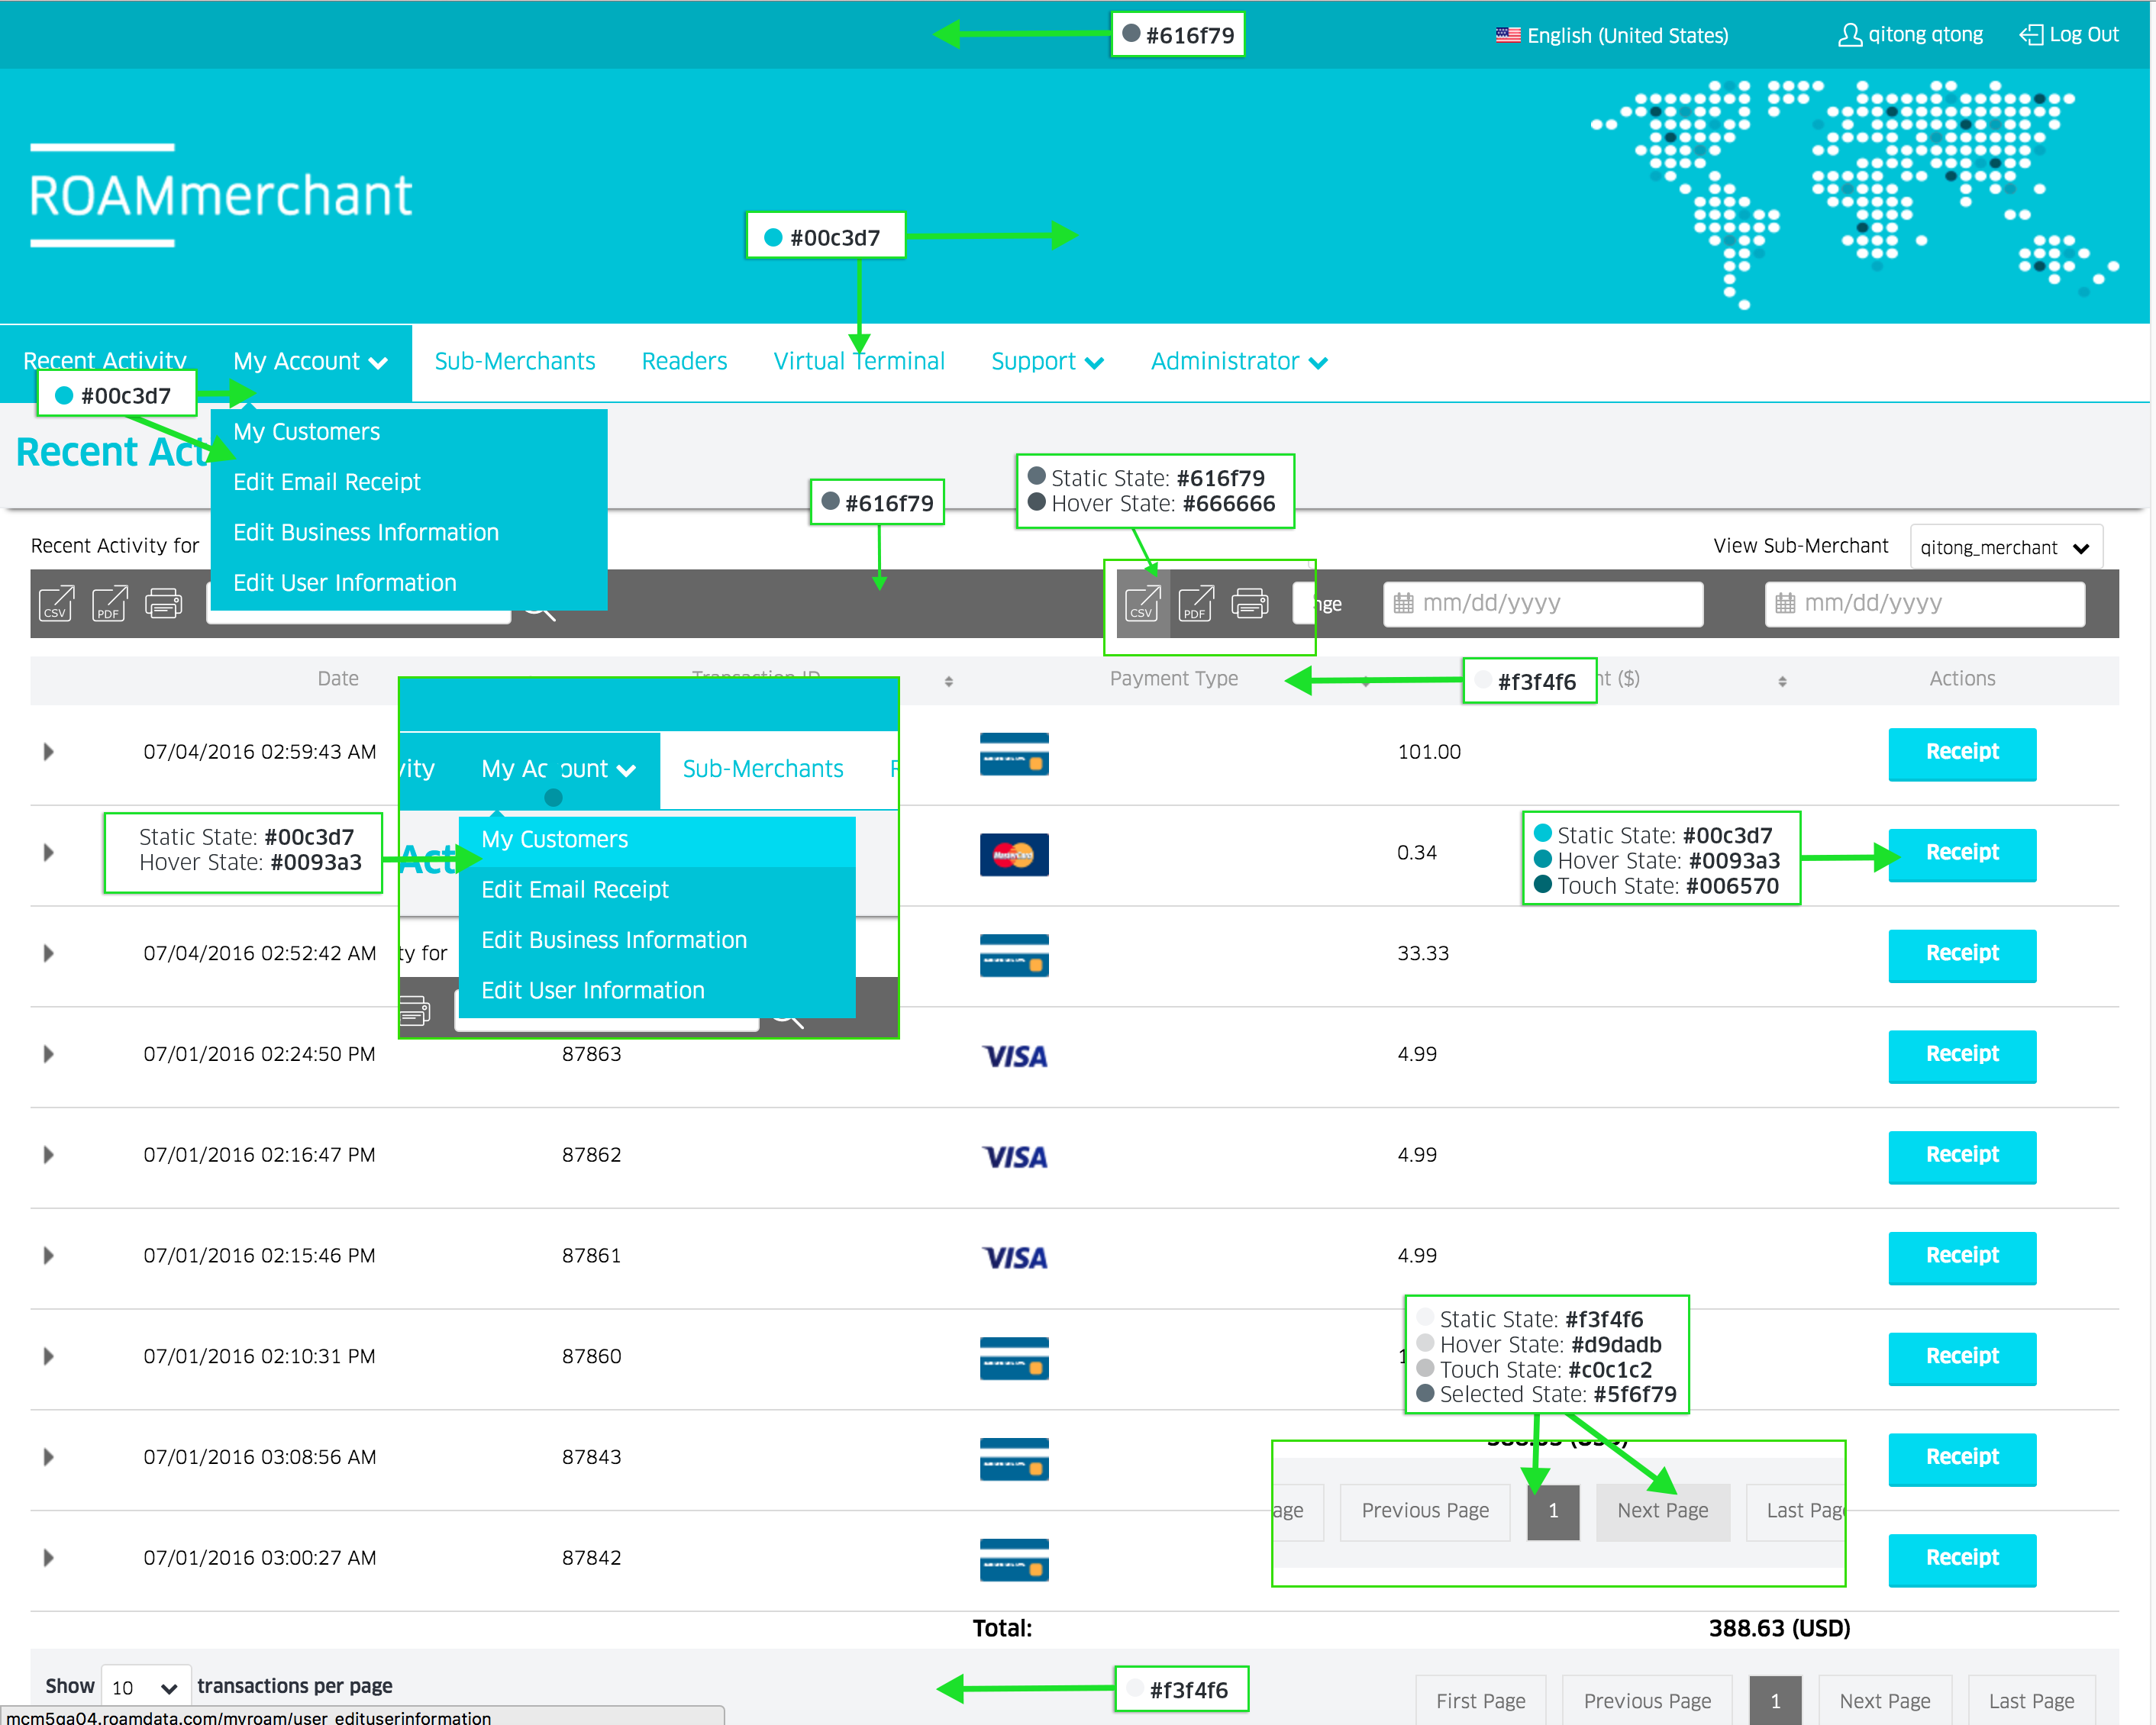Expand the 07/01/2016 02:10:31 PM row
Viewport: 2156px width, 1725px height.
[x=48, y=1357]
